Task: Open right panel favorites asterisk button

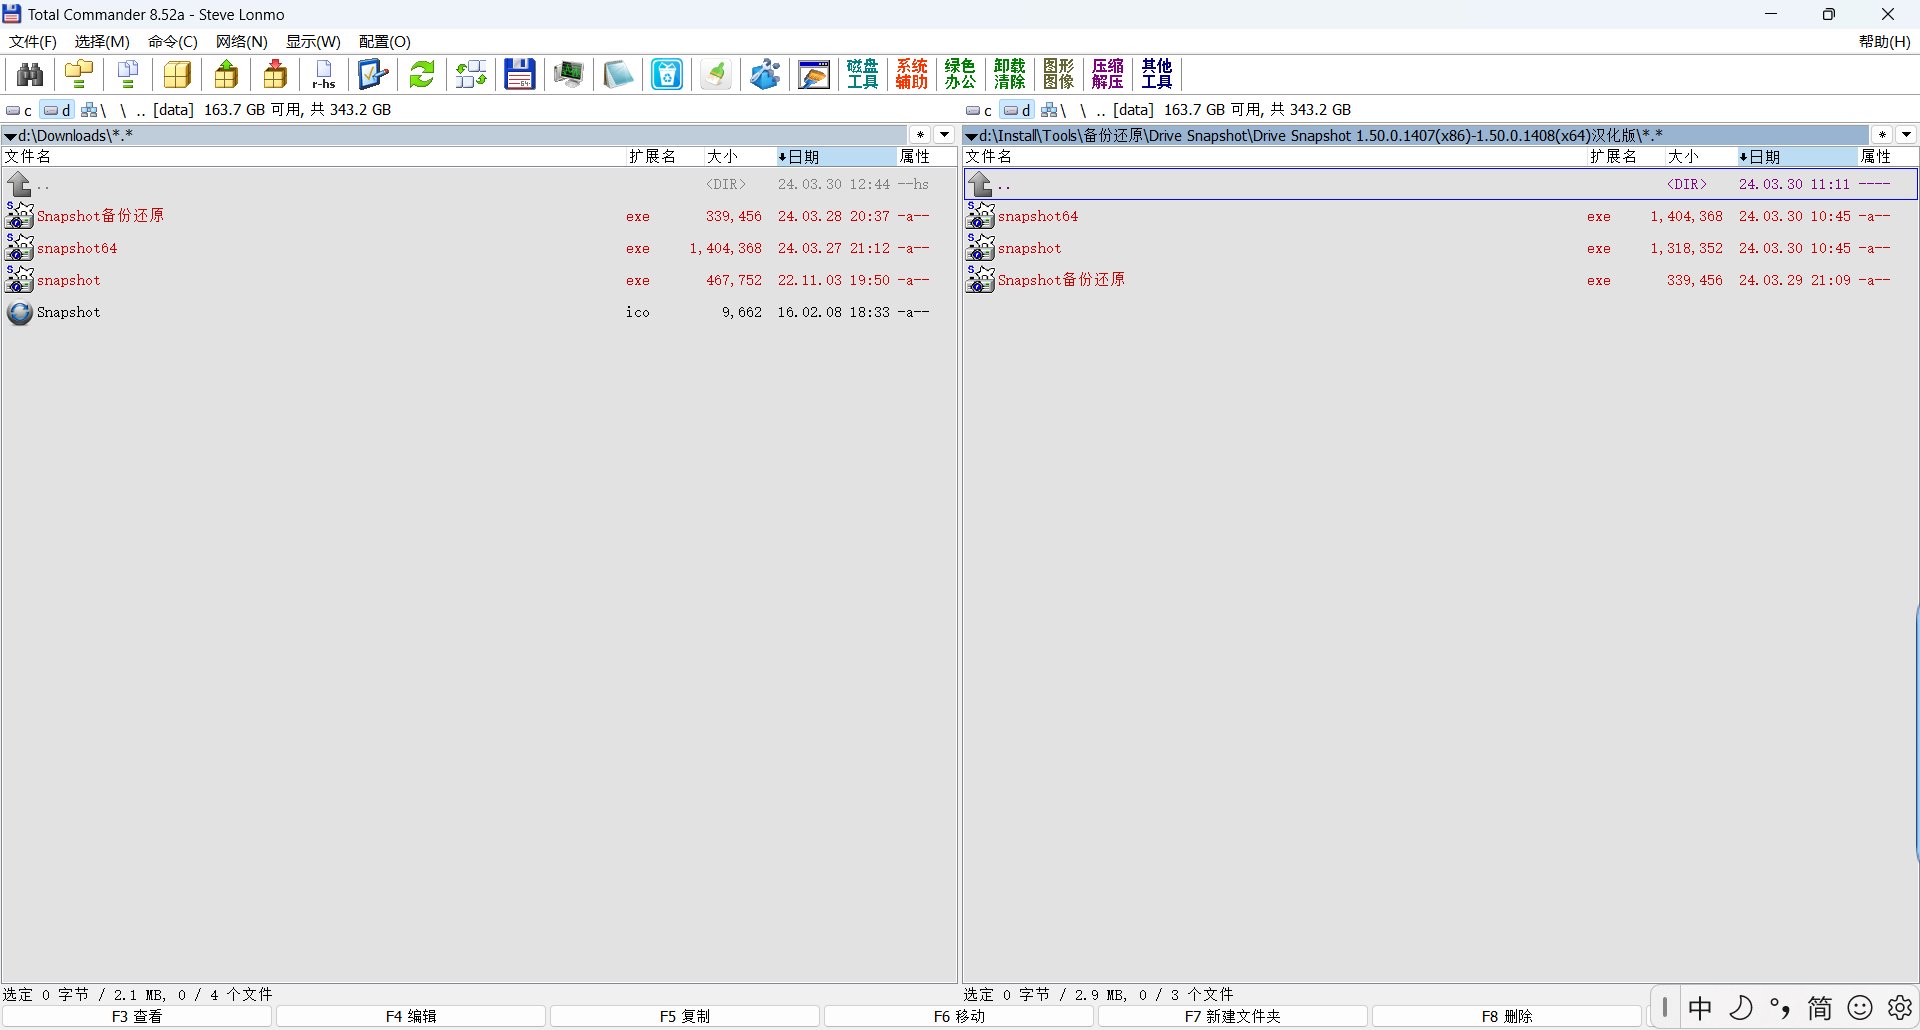Action: coord(1882,135)
